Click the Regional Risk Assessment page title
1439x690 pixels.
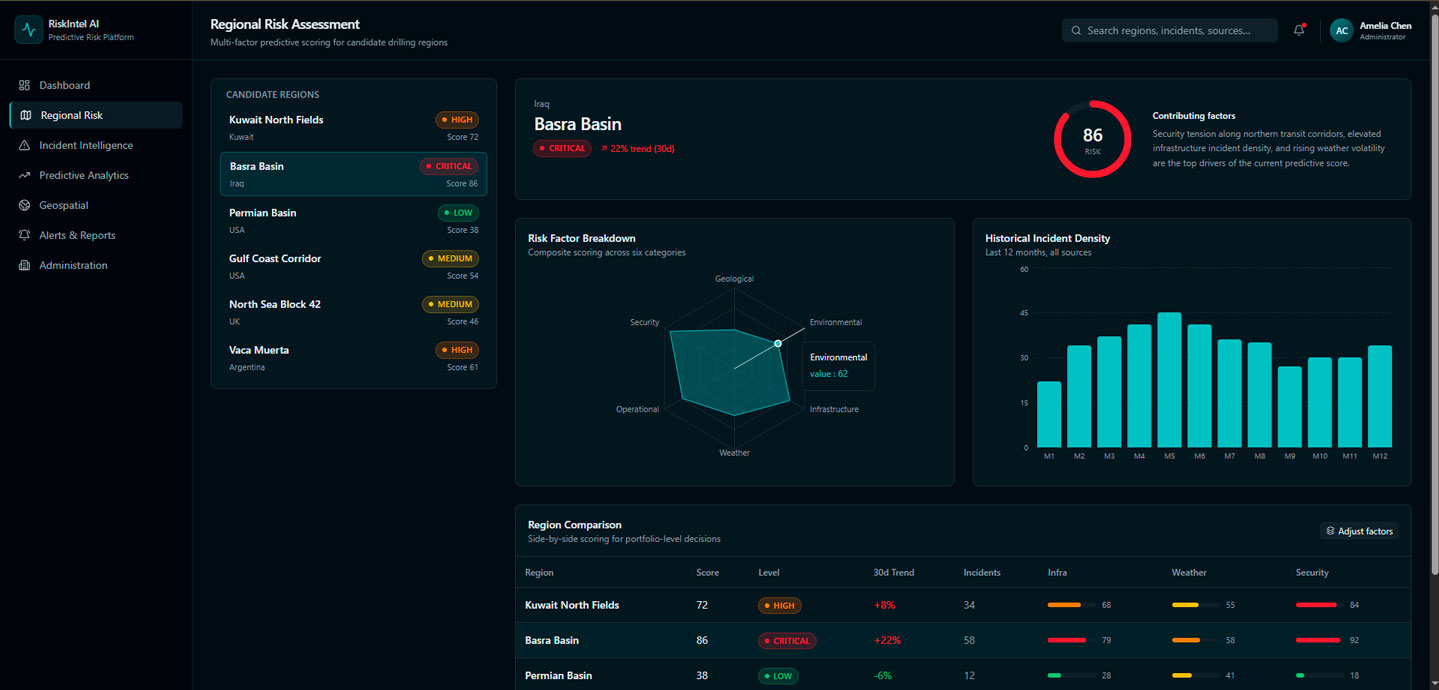pyautogui.click(x=285, y=24)
